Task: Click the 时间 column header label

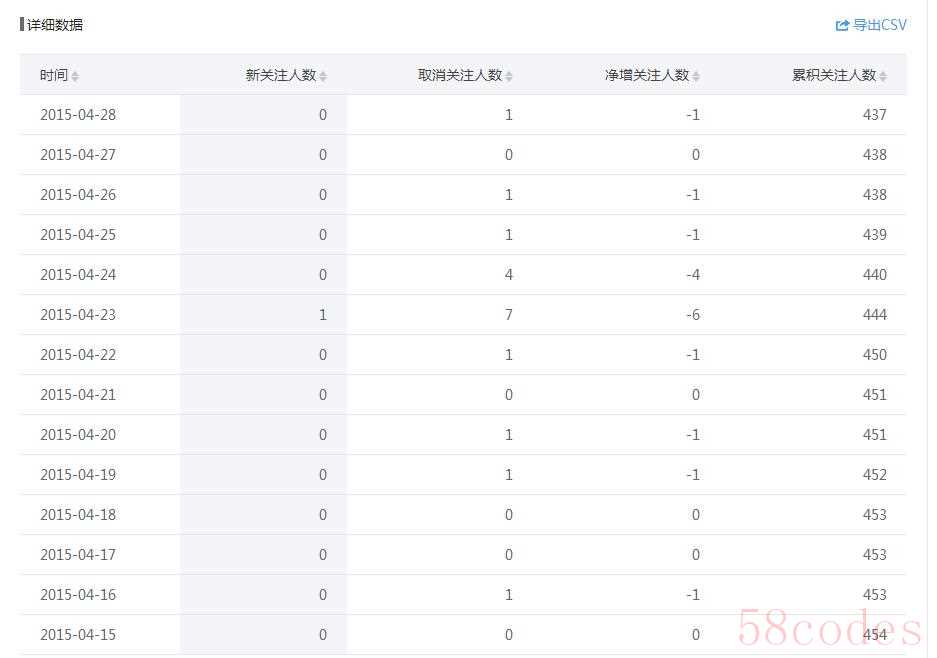Action: tap(54, 75)
